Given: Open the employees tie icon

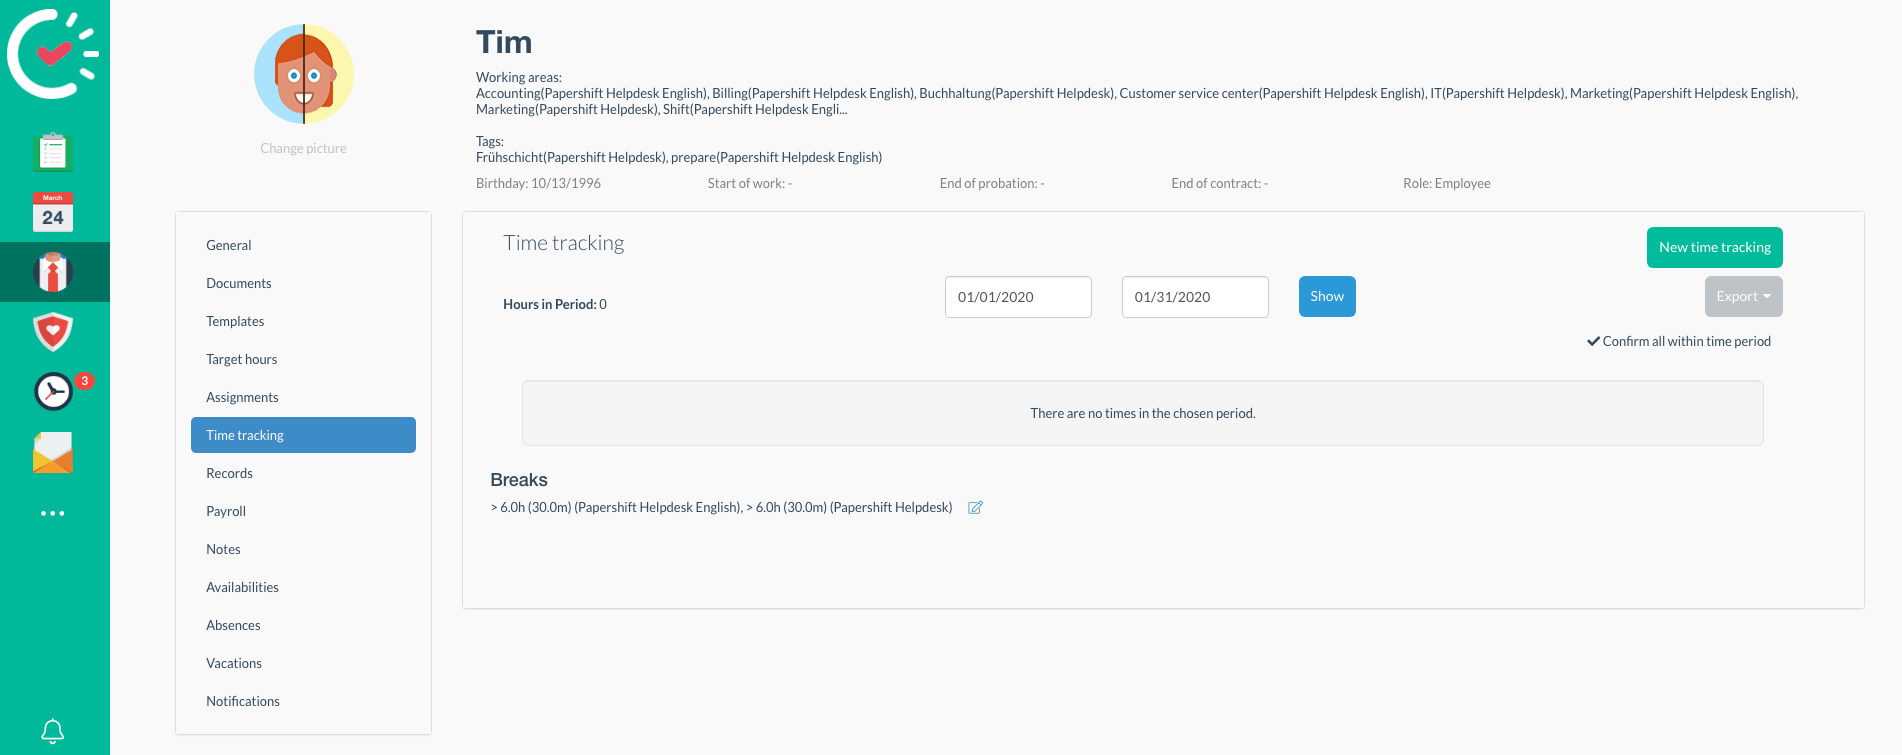Looking at the screenshot, I should pos(53,272).
